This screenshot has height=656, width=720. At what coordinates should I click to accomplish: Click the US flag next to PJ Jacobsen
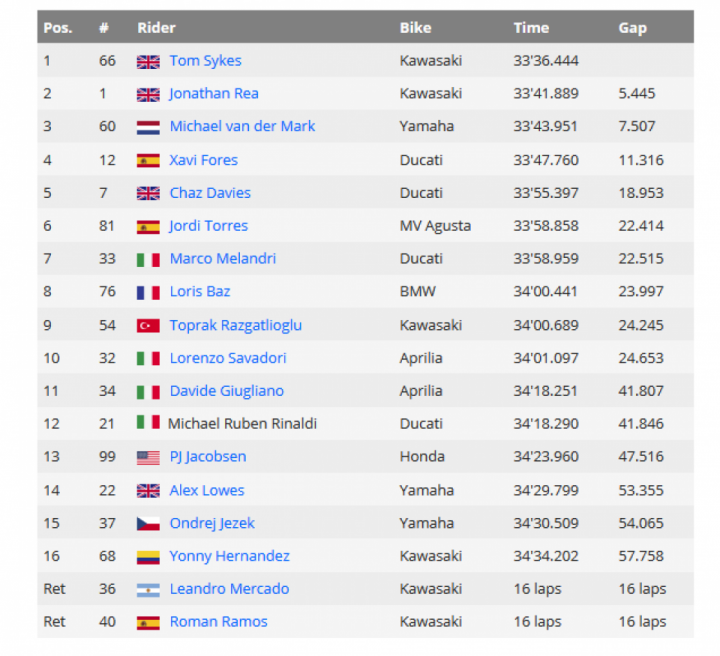pyautogui.click(x=148, y=458)
